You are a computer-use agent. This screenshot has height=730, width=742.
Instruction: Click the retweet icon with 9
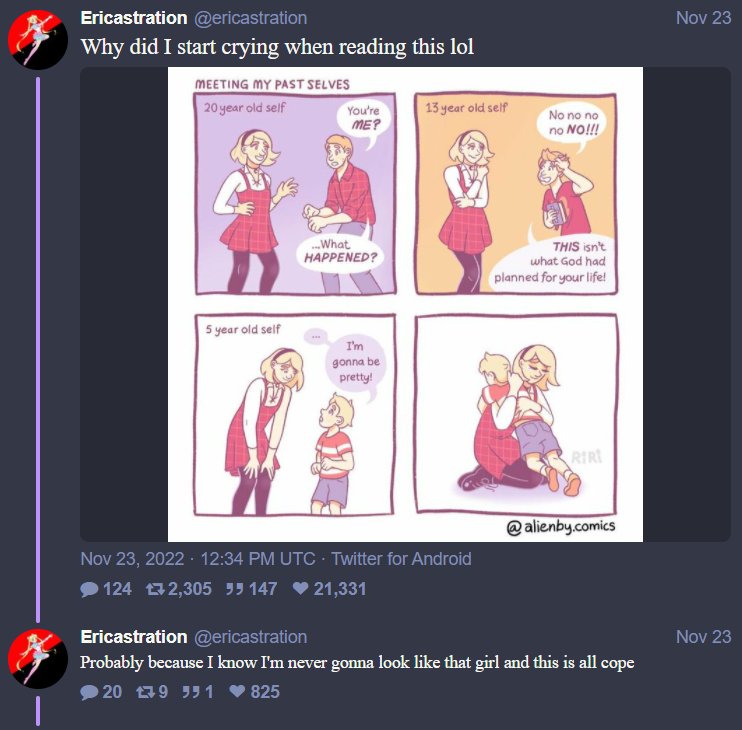(x=145, y=692)
